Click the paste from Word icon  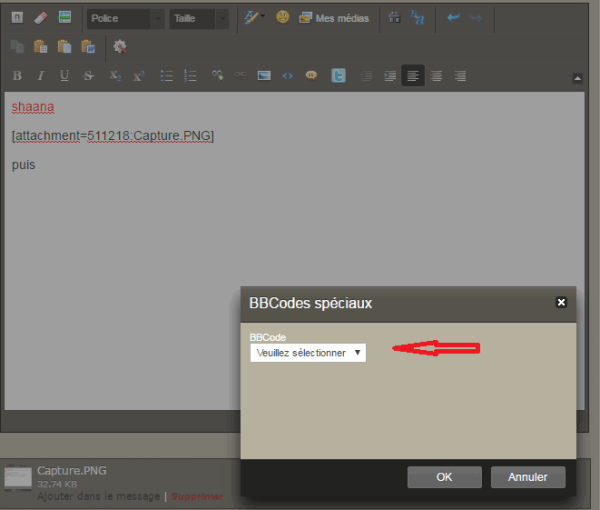[88, 47]
